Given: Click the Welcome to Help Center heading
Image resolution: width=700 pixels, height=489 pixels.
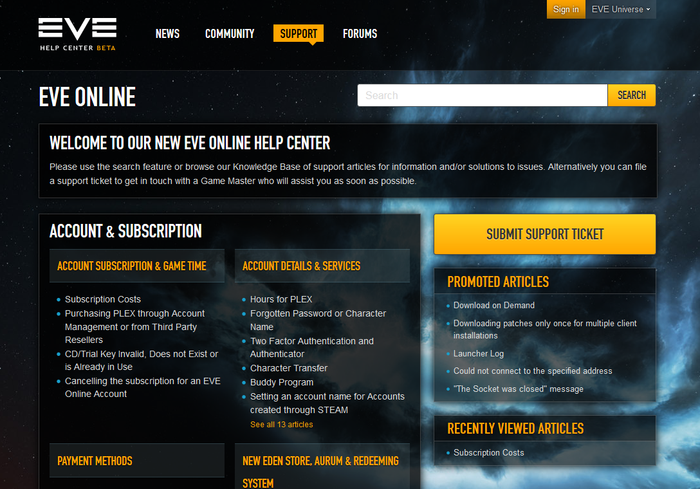Looking at the screenshot, I should point(190,143).
